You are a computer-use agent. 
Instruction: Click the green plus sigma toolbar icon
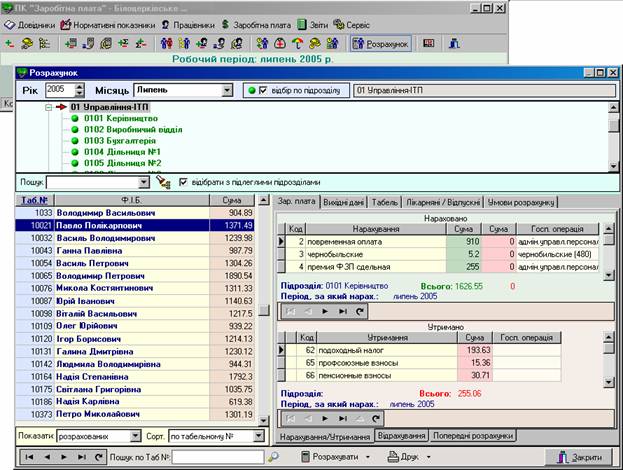124,43
